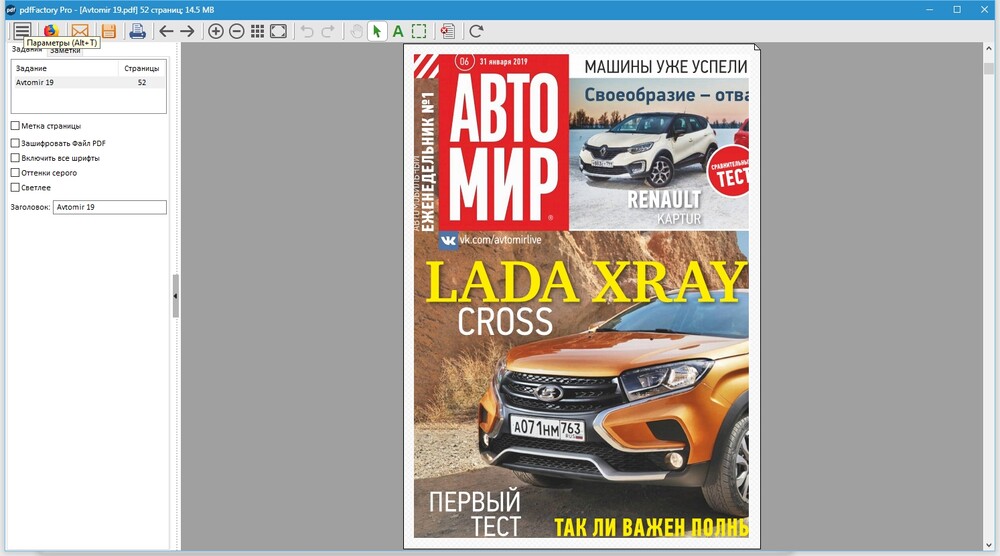Zoom out with the minus icon
Viewport: 1000px width, 556px height.
[237, 31]
